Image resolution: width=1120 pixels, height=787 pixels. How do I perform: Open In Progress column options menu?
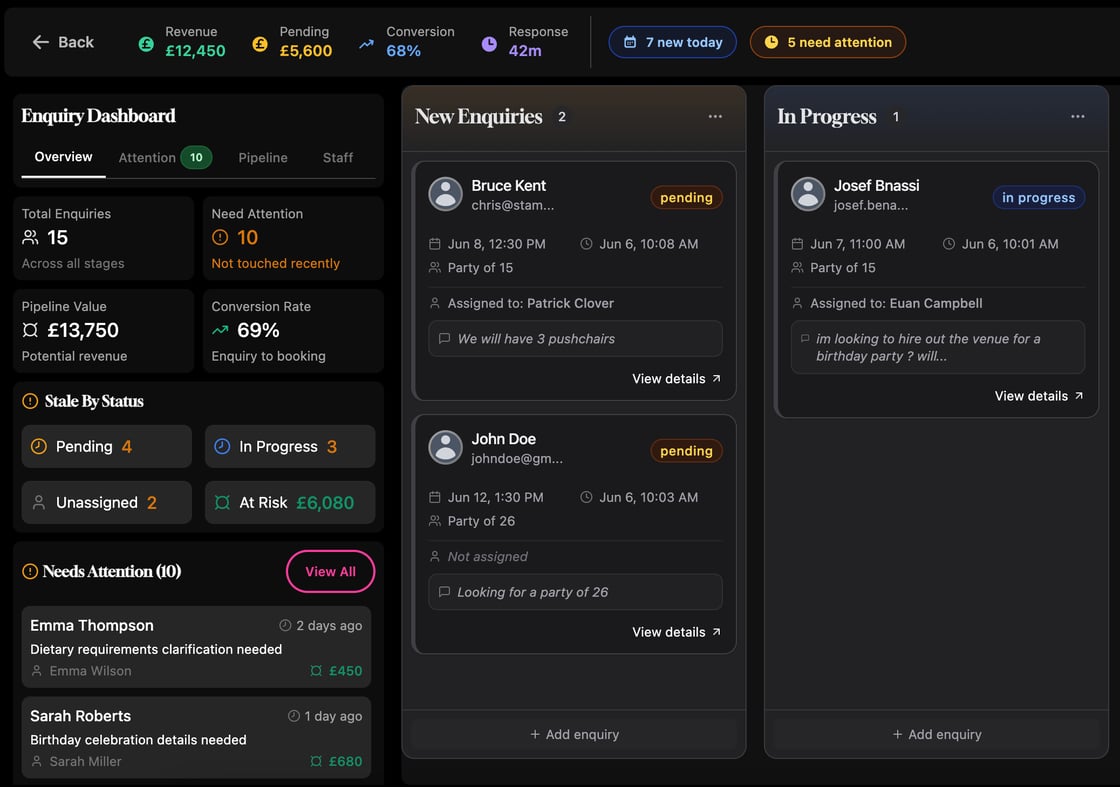[1077, 117]
